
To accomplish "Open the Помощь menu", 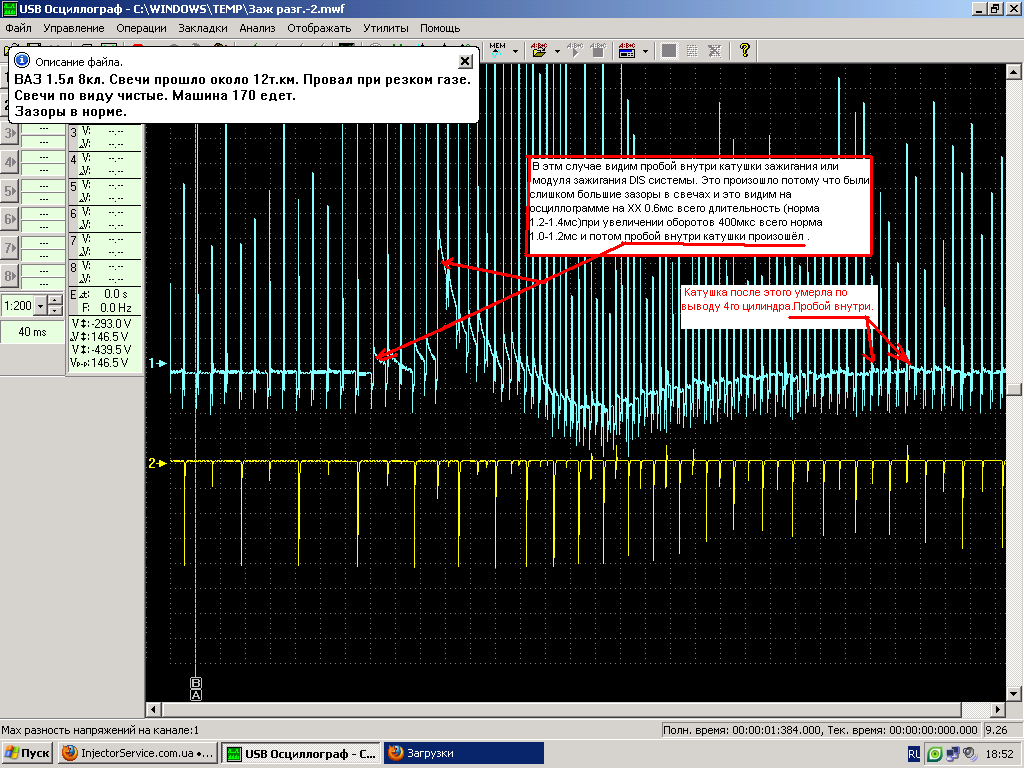I will pyautogui.click(x=440, y=28).
